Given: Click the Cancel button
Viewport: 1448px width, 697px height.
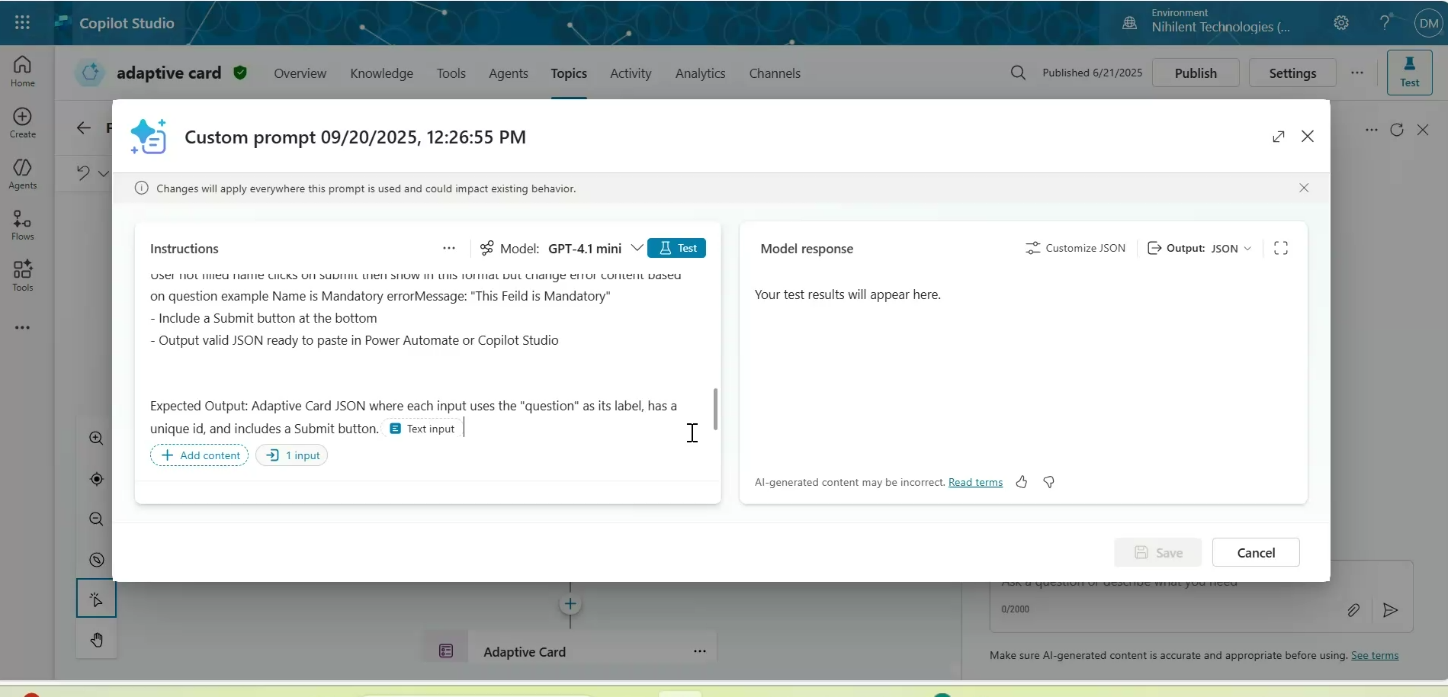Looking at the screenshot, I should click(1256, 552).
